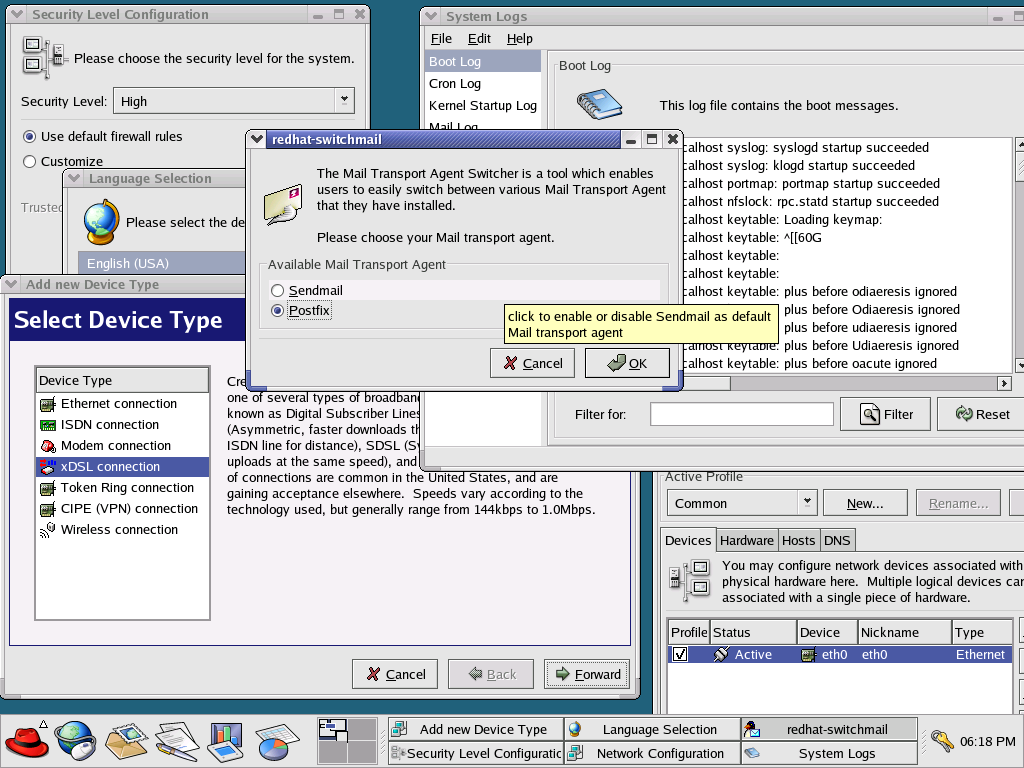The width and height of the screenshot is (1024, 768).
Task: Click the authentication keys tray icon
Action: [x=941, y=741]
